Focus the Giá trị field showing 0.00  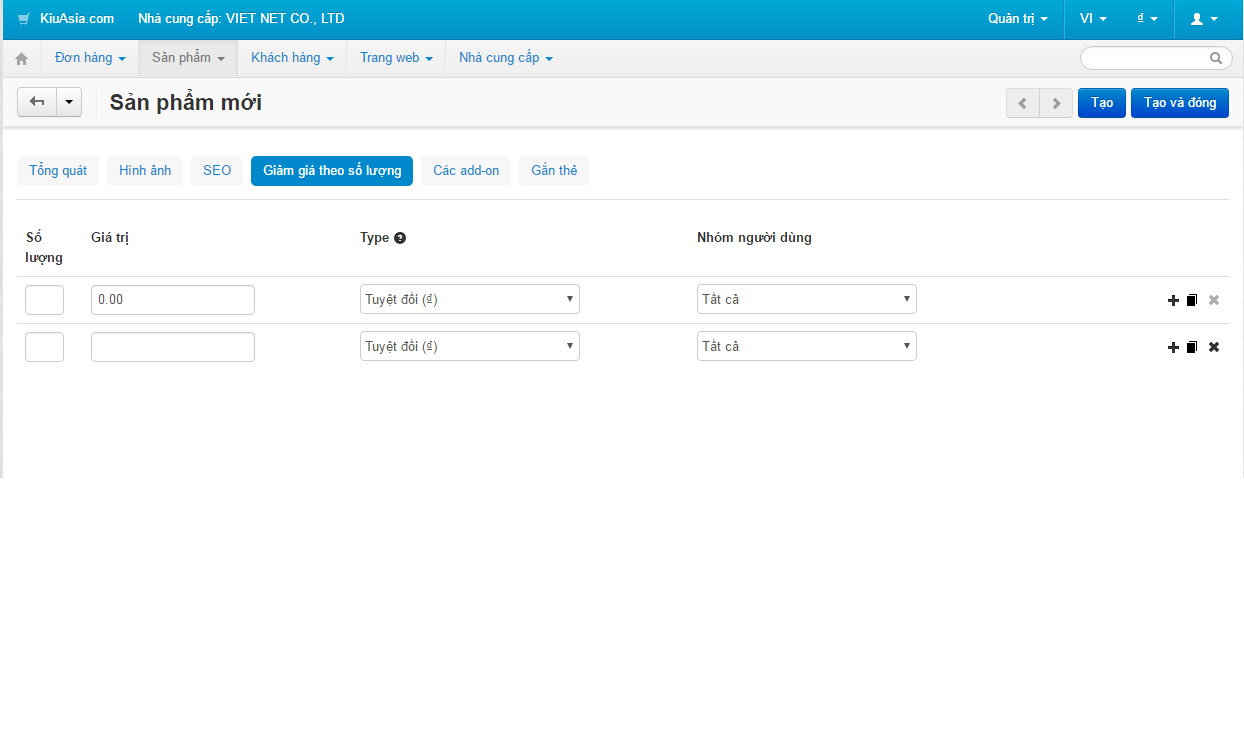pyautogui.click(x=173, y=299)
